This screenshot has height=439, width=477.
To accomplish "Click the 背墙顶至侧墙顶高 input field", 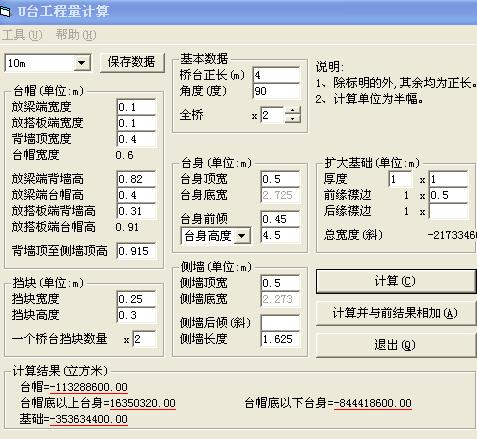I will pyautogui.click(x=136, y=251).
